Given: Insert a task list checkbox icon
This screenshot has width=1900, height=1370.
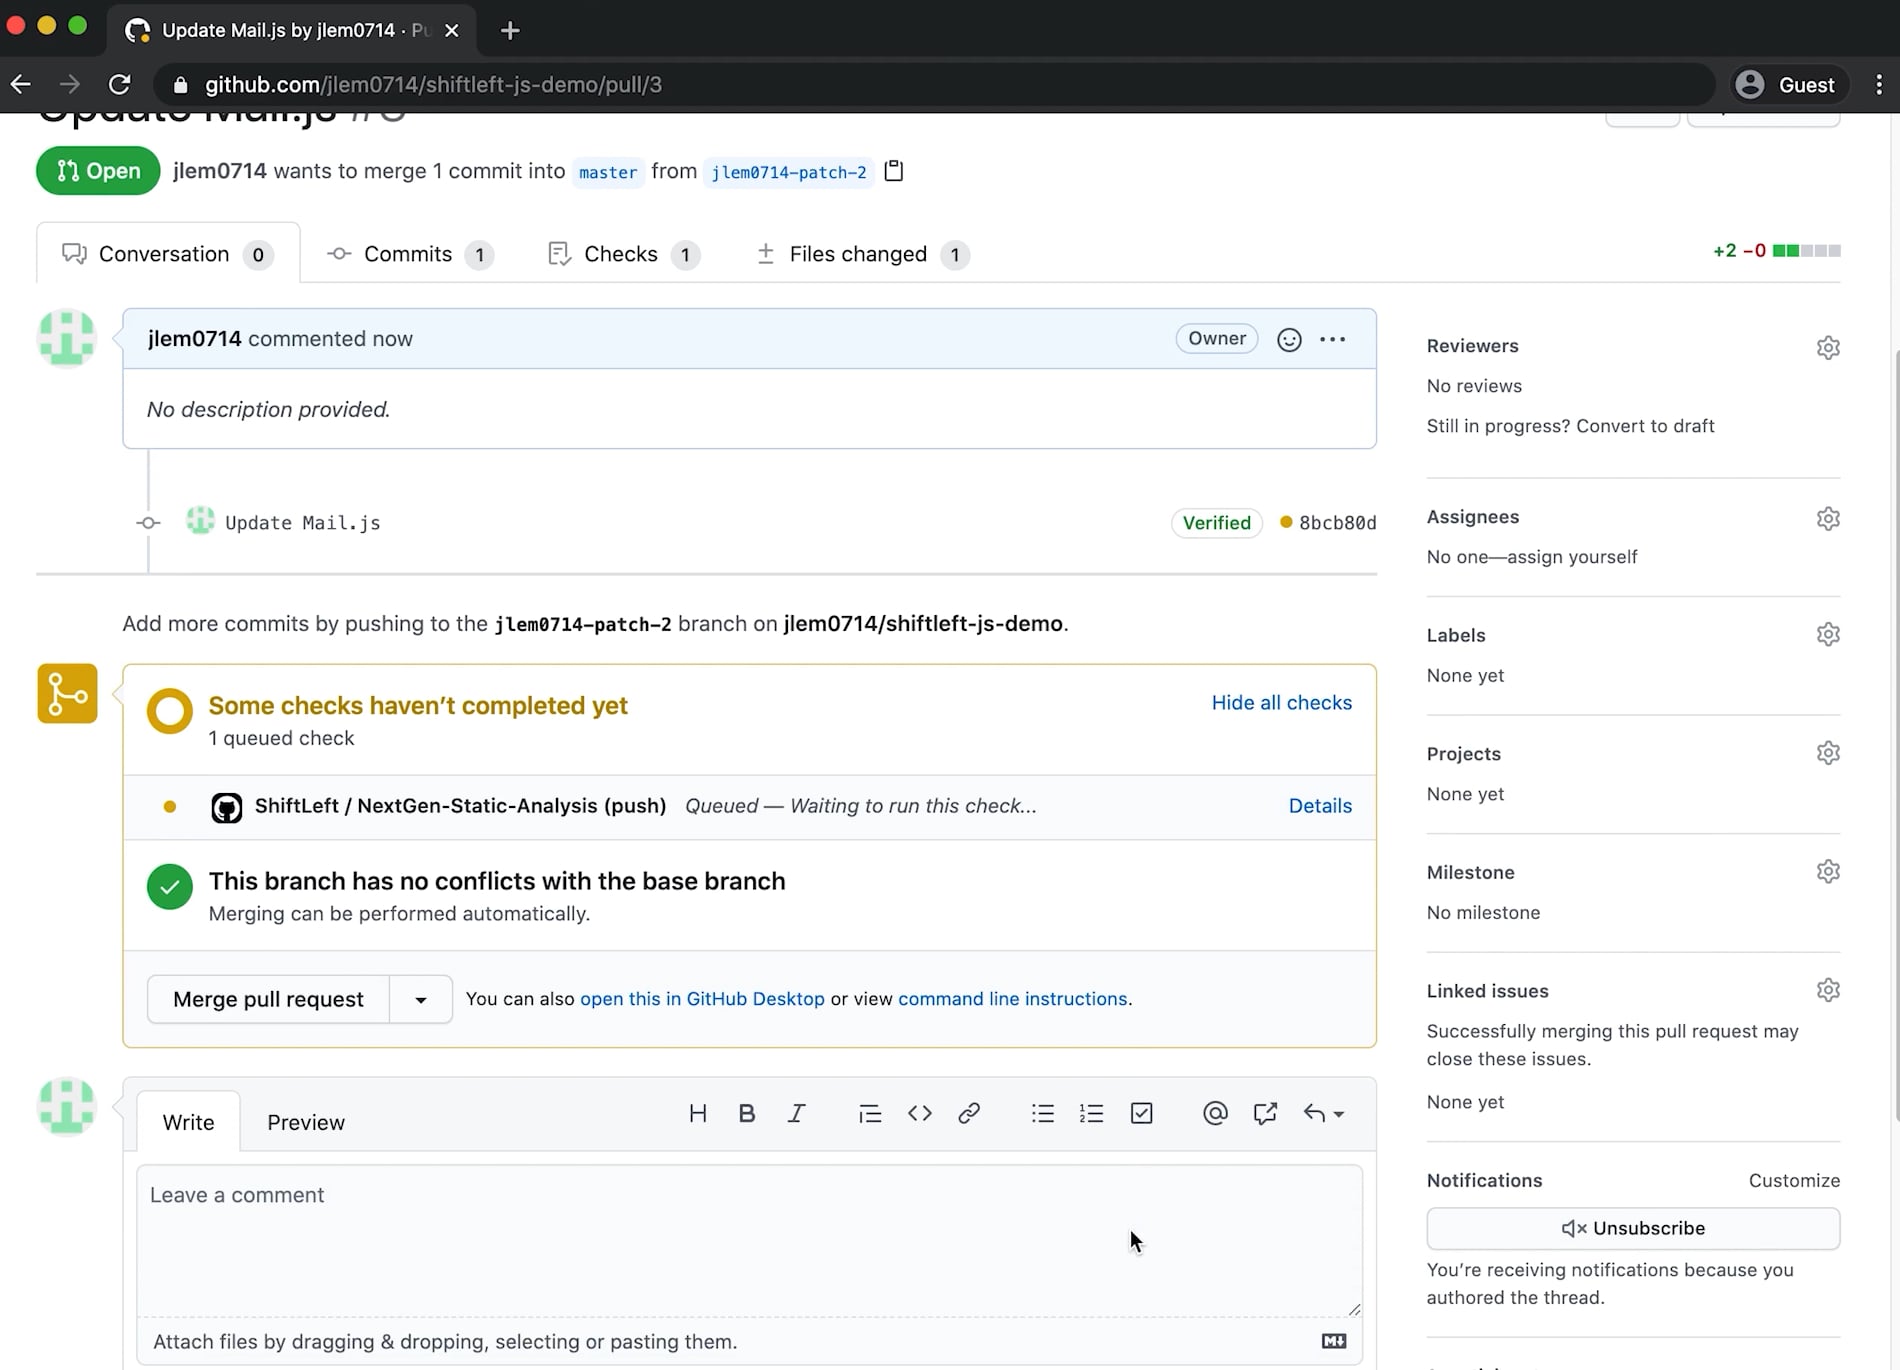Looking at the screenshot, I should coord(1141,1114).
